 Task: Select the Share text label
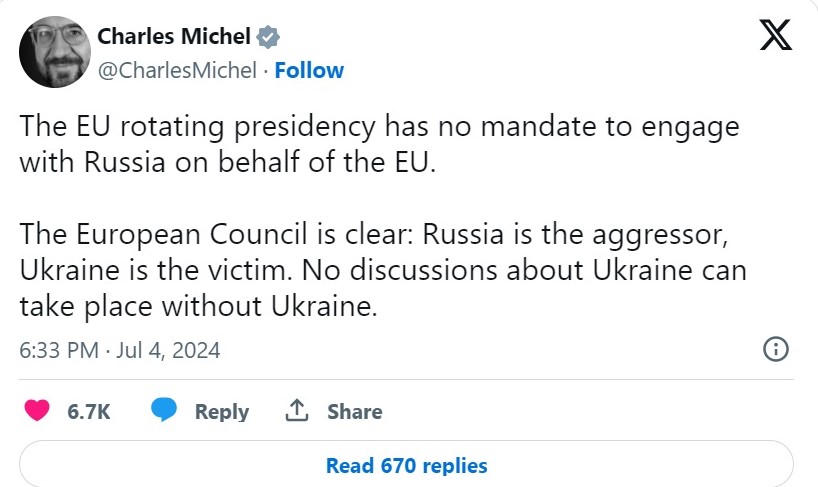(x=354, y=411)
